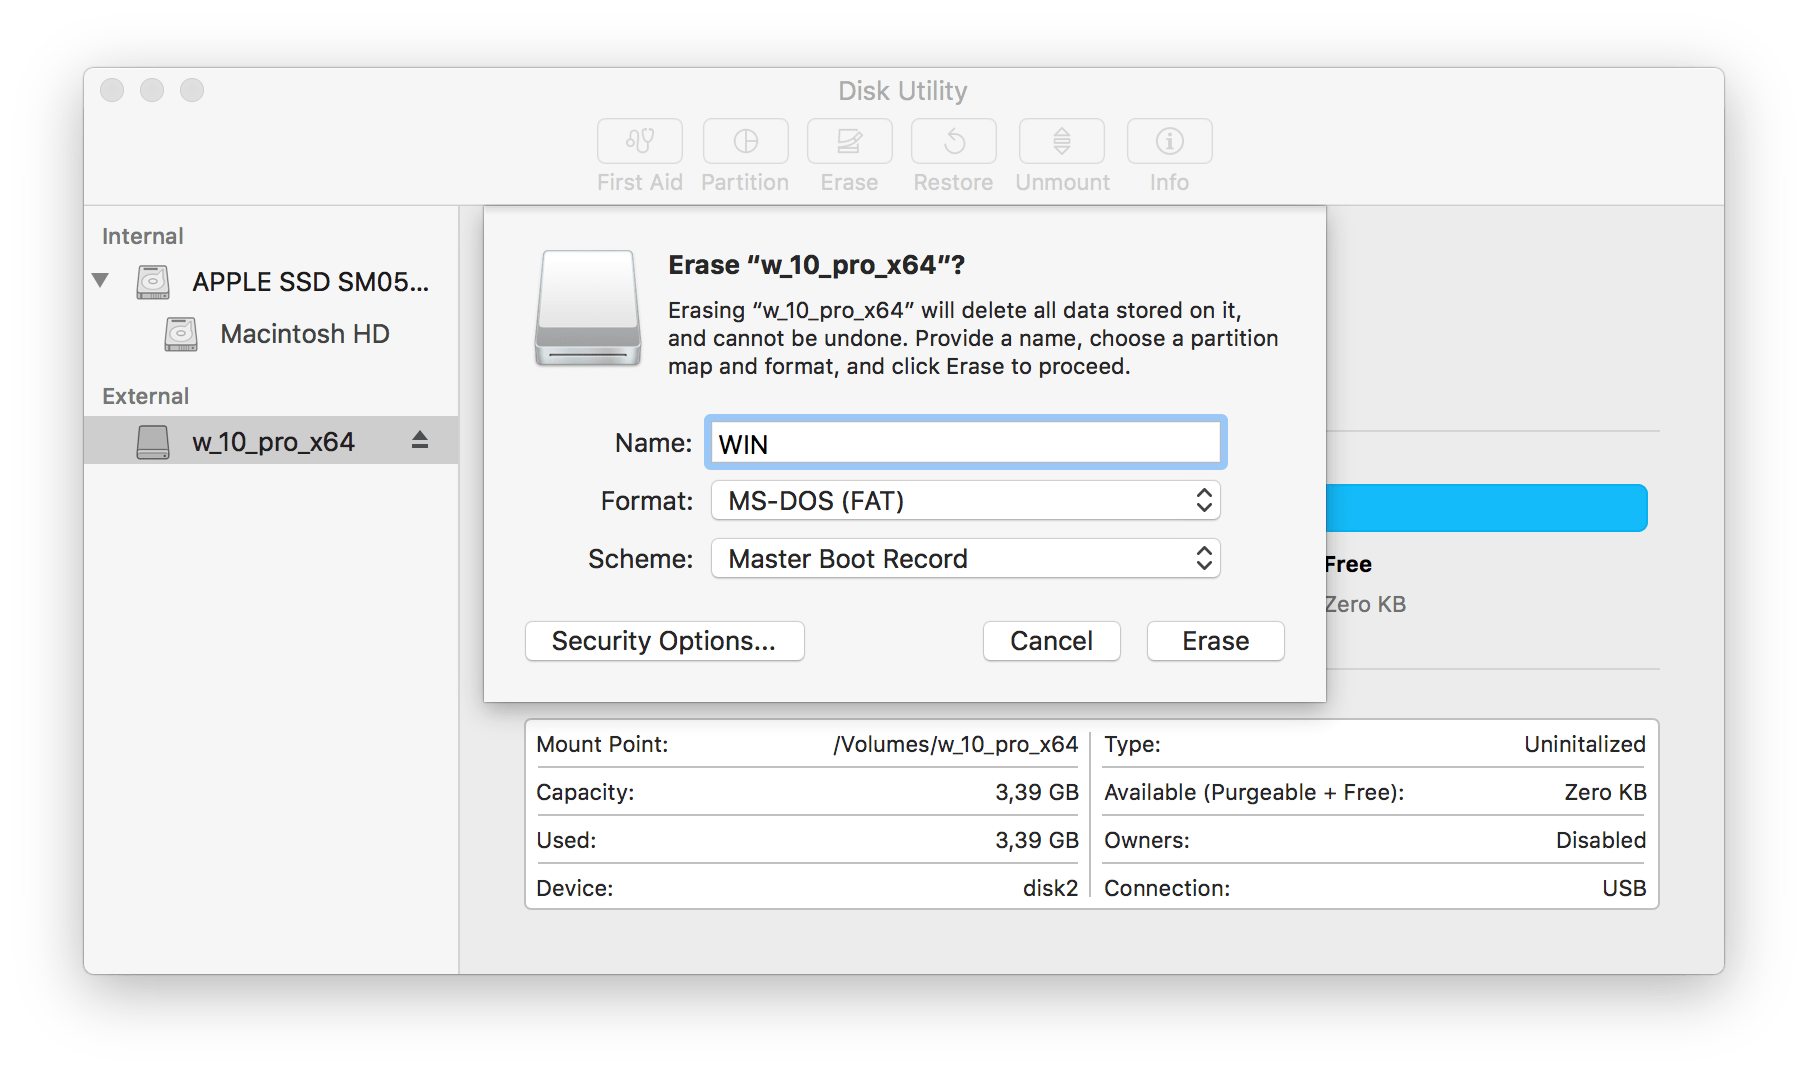This screenshot has height=1074, width=1808.
Task: Select Macintosh HD in the sidebar
Action: click(305, 333)
